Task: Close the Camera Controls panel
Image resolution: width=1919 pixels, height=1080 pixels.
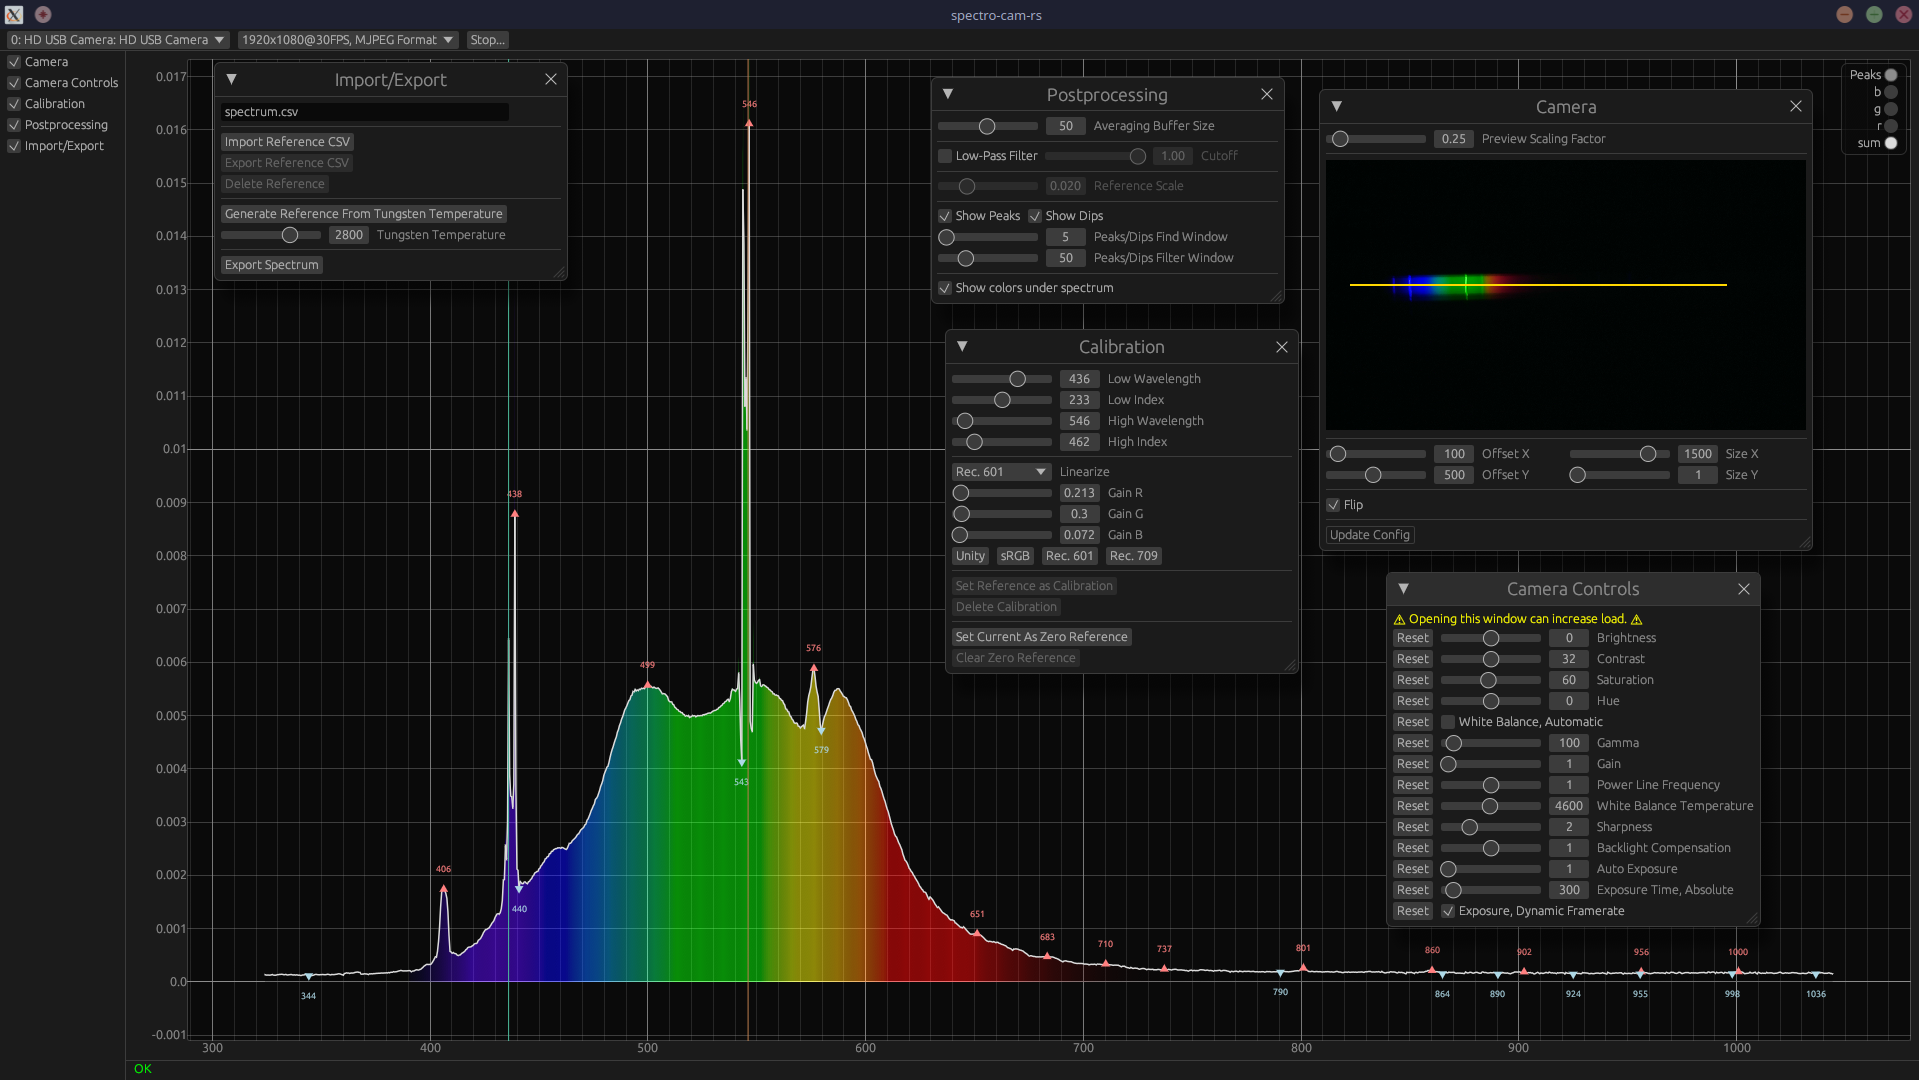Action: [1744, 589]
